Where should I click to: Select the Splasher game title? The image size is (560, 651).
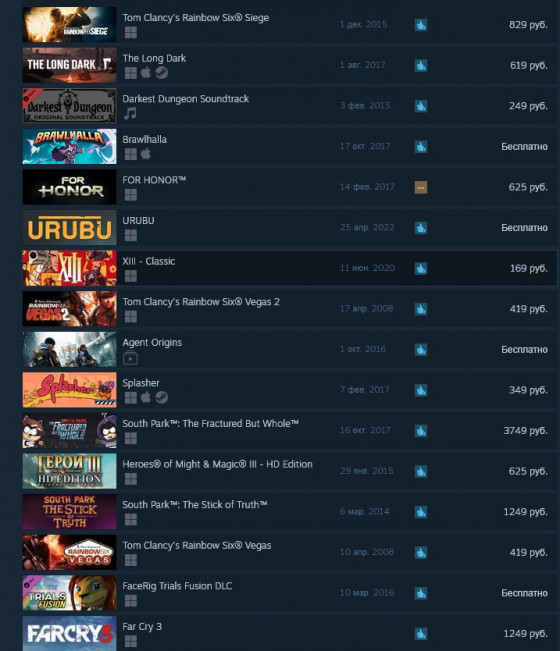click(141, 383)
